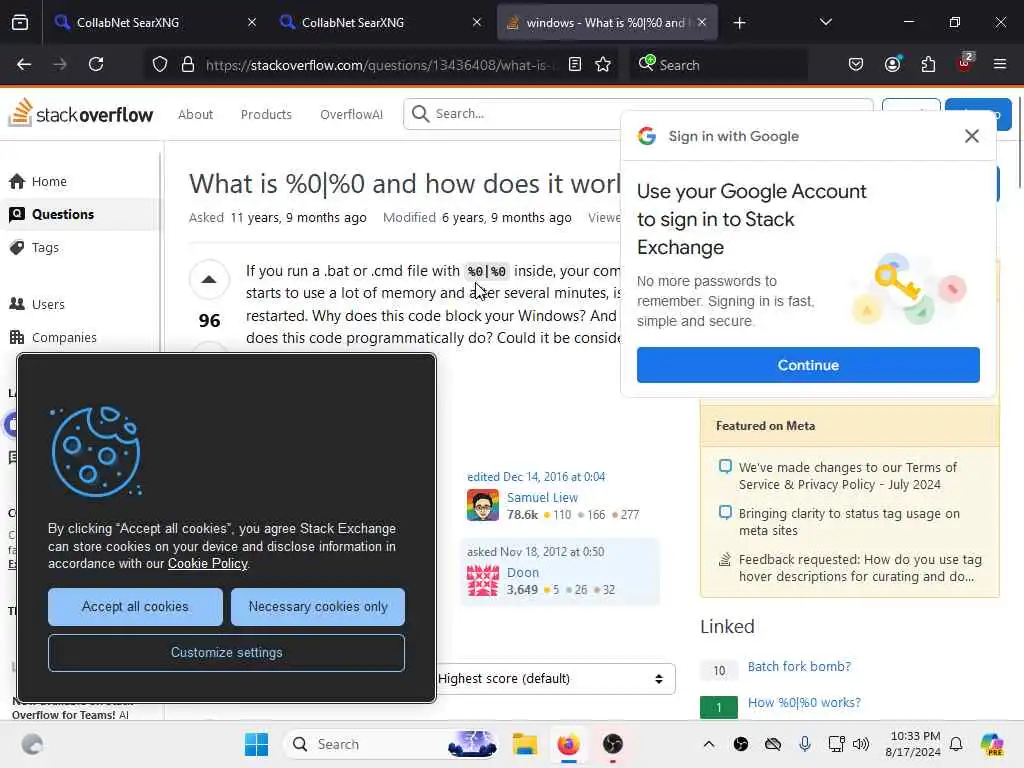Open the About menu item
The height and width of the screenshot is (768, 1024).
(195, 114)
